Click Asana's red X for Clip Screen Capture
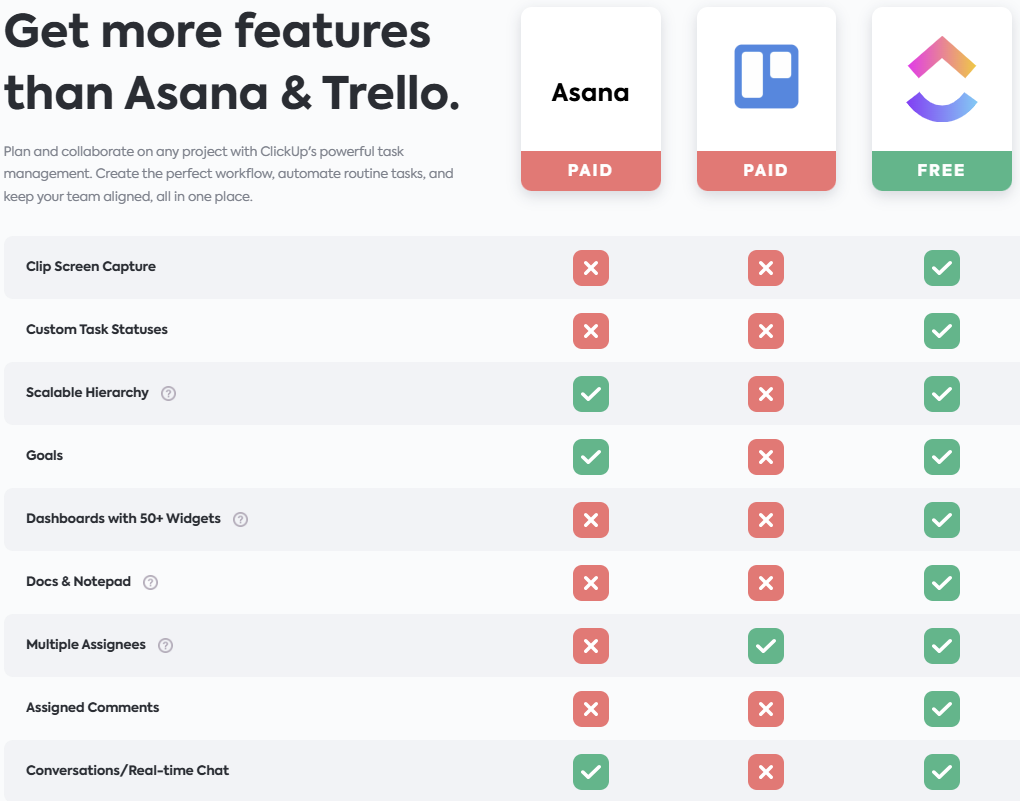1020x801 pixels. tap(591, 268)
